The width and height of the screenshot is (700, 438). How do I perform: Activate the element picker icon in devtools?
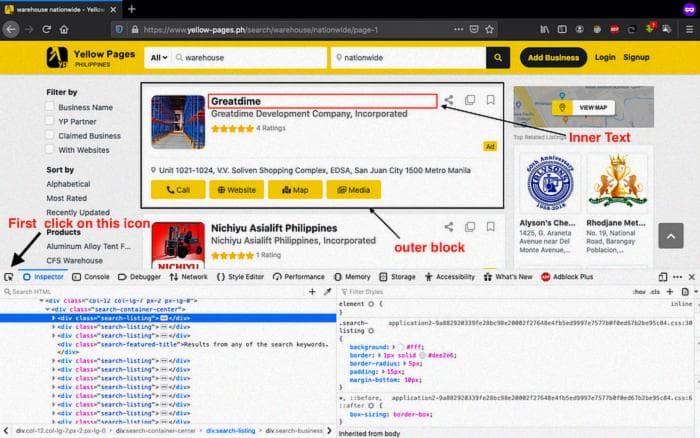[x=8, y=277]
